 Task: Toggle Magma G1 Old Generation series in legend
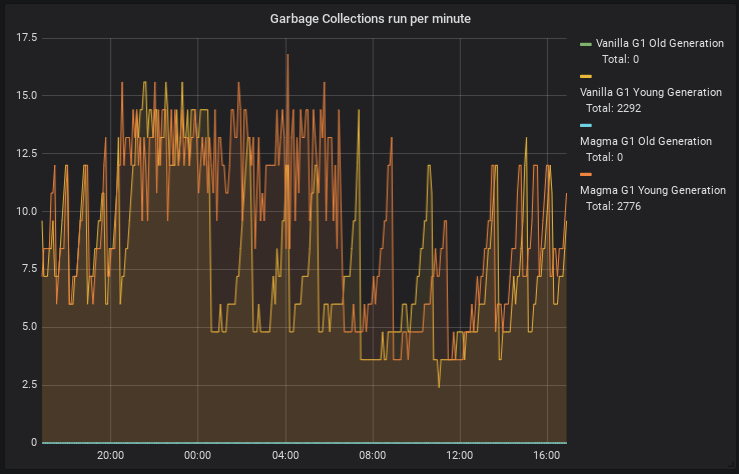point(646,141)
